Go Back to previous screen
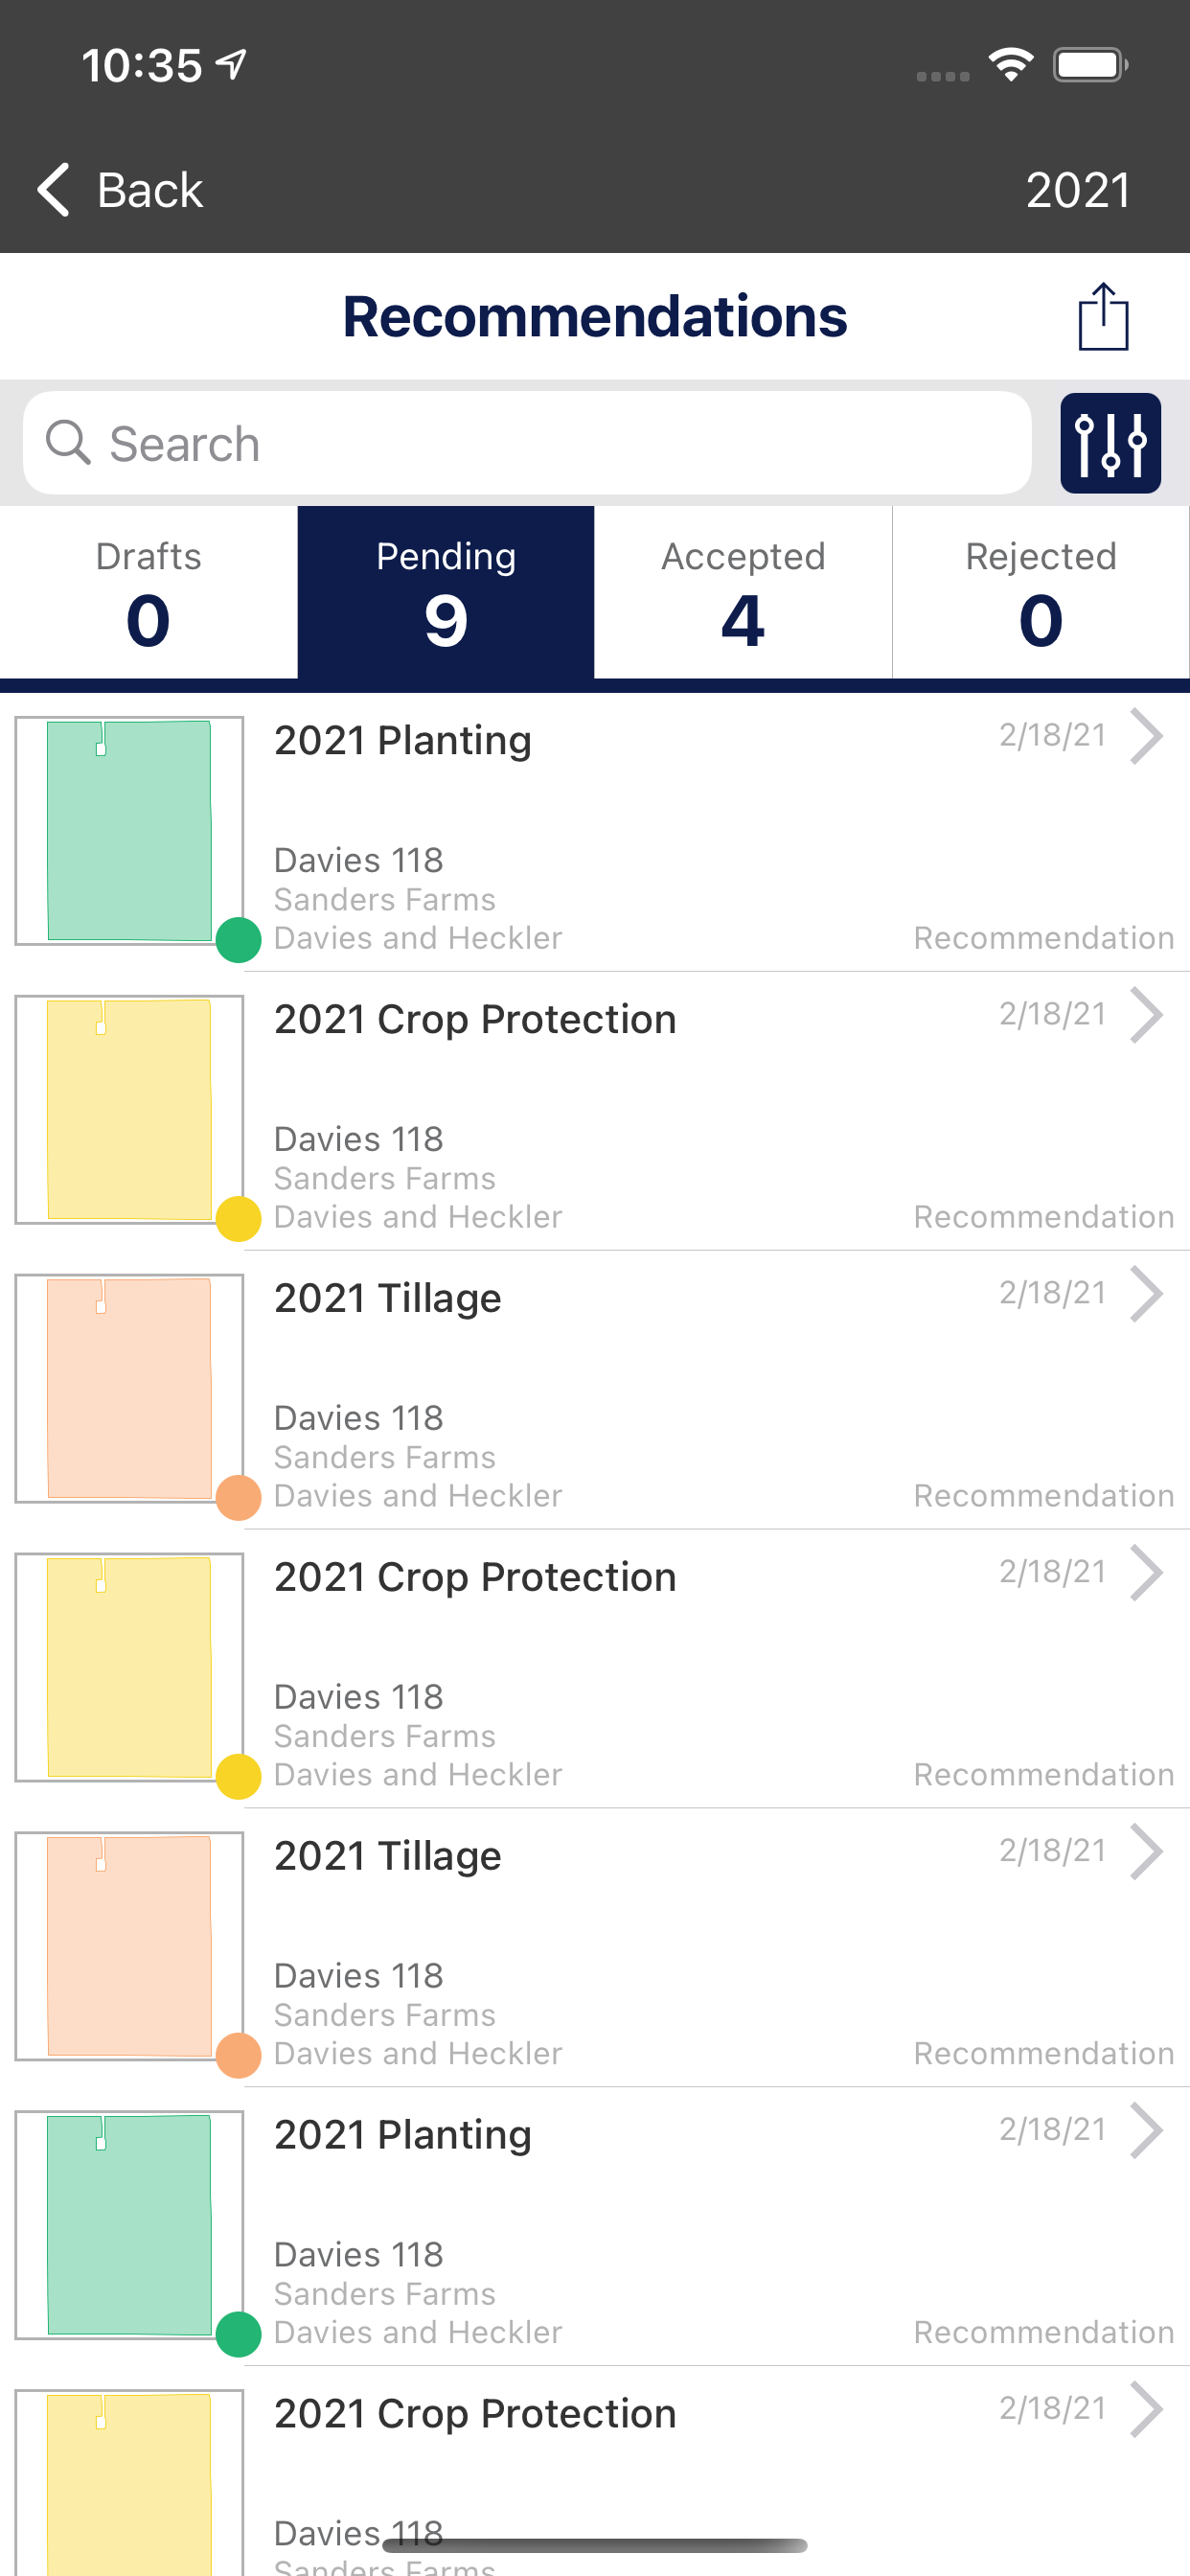Viewport: 1190px width, 2576px height. (120, 189)
